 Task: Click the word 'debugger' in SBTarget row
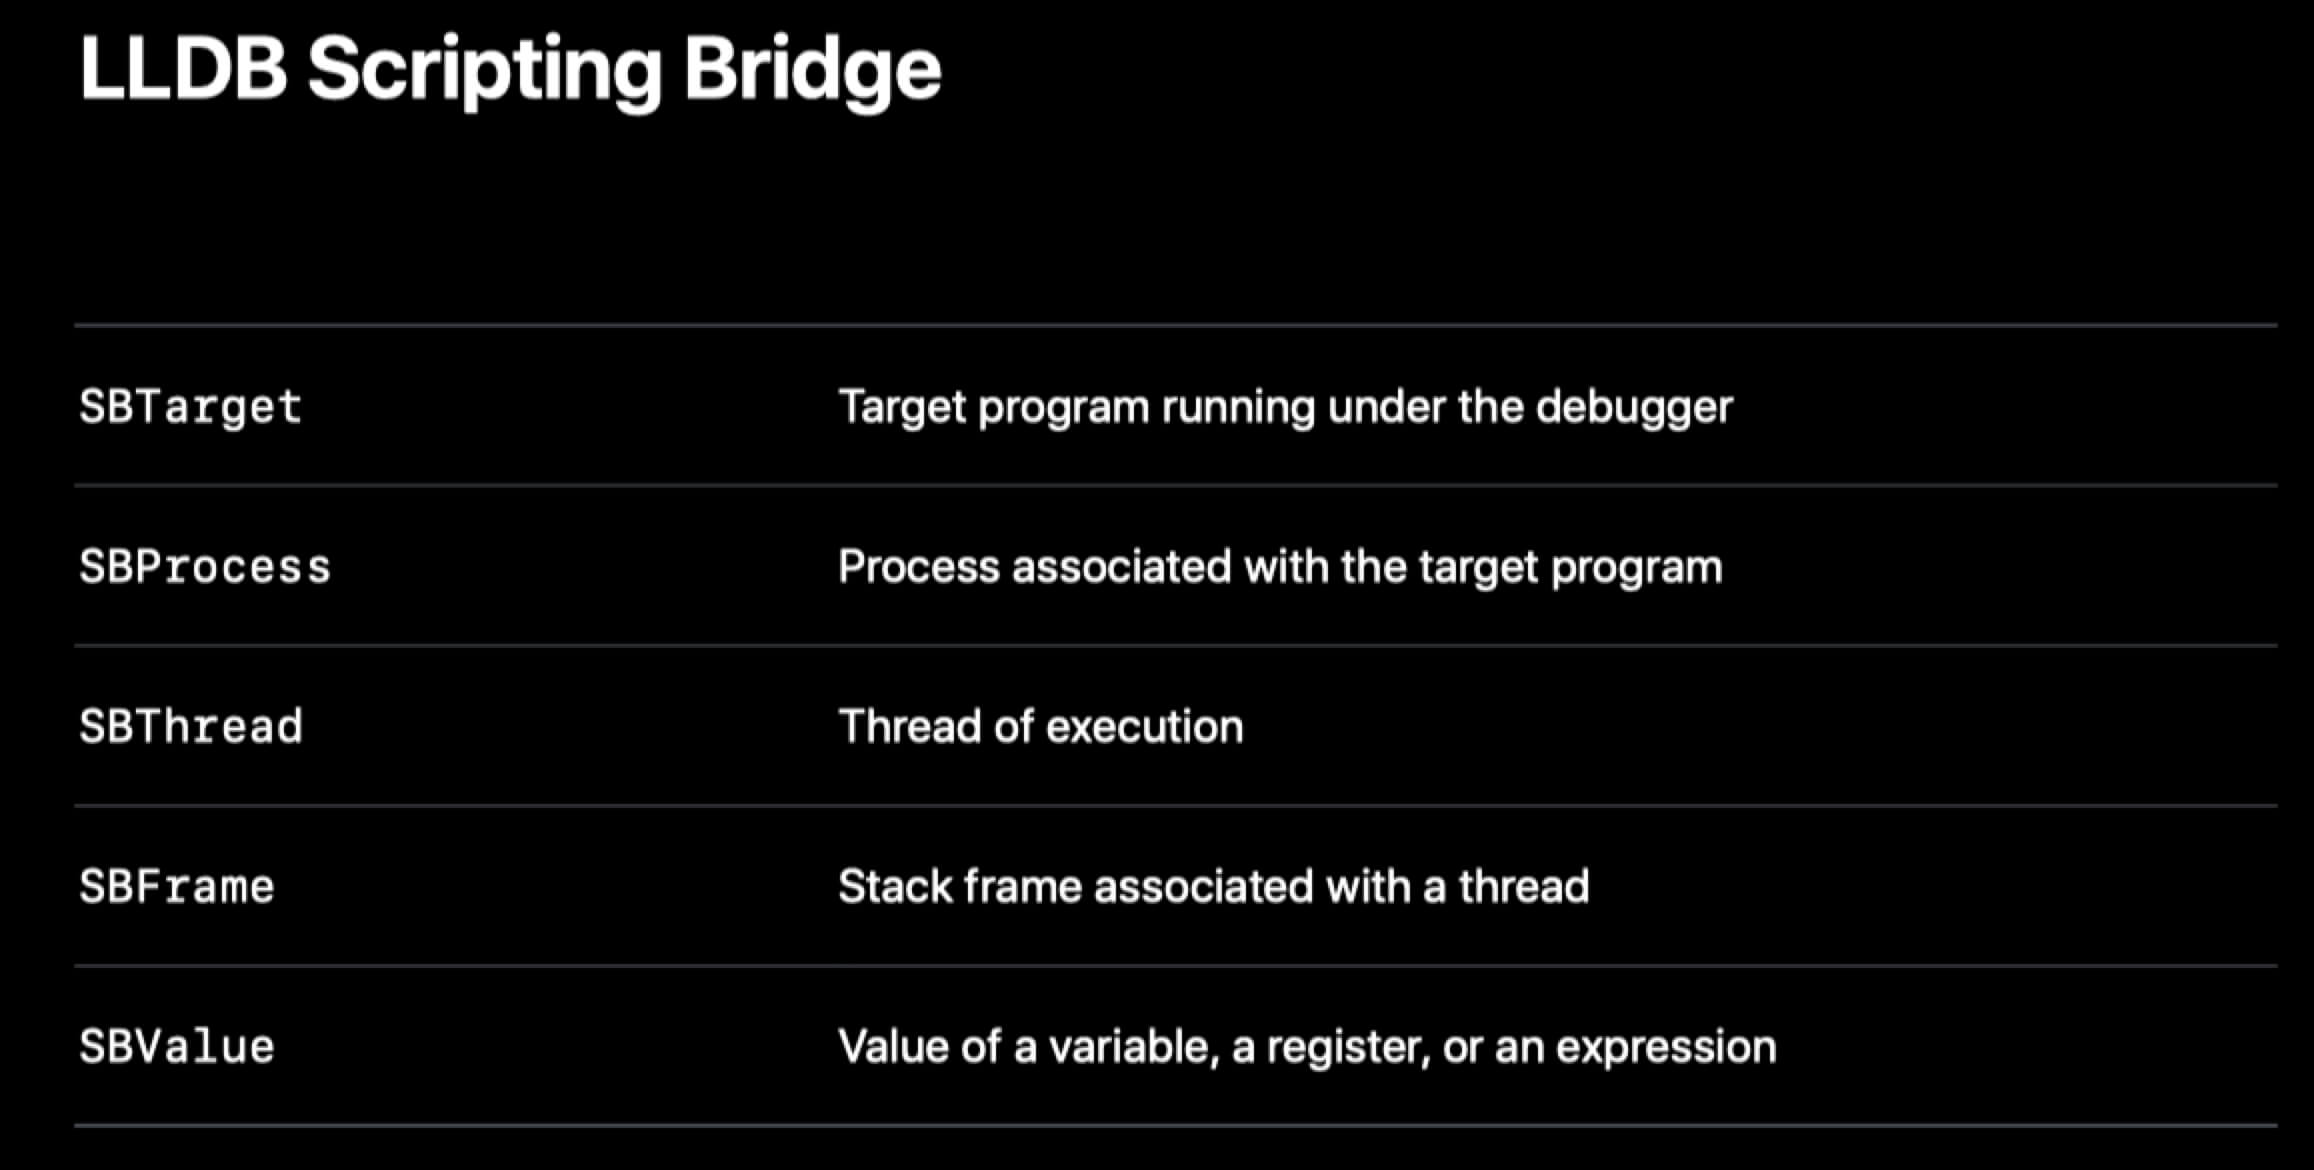(1634, 408)
